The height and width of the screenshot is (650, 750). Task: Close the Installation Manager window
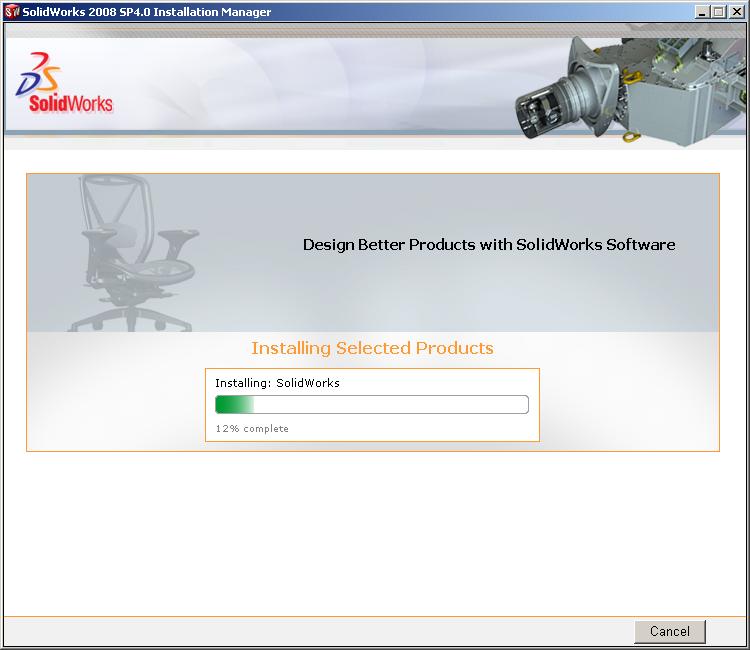(x=737, y=12)
